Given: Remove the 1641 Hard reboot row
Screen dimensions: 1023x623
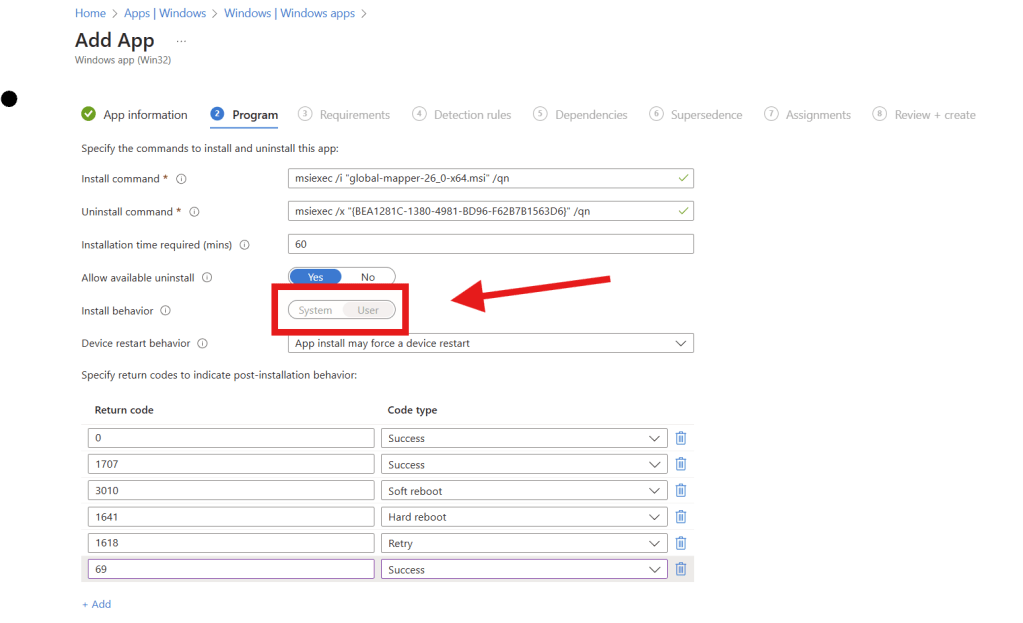Looking at the screenshot, I should [680, 517].
